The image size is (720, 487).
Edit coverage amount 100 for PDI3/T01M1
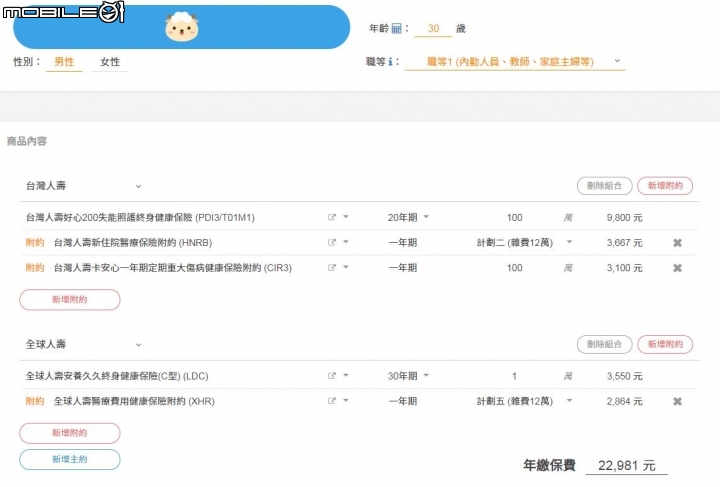tap(514, 218)
